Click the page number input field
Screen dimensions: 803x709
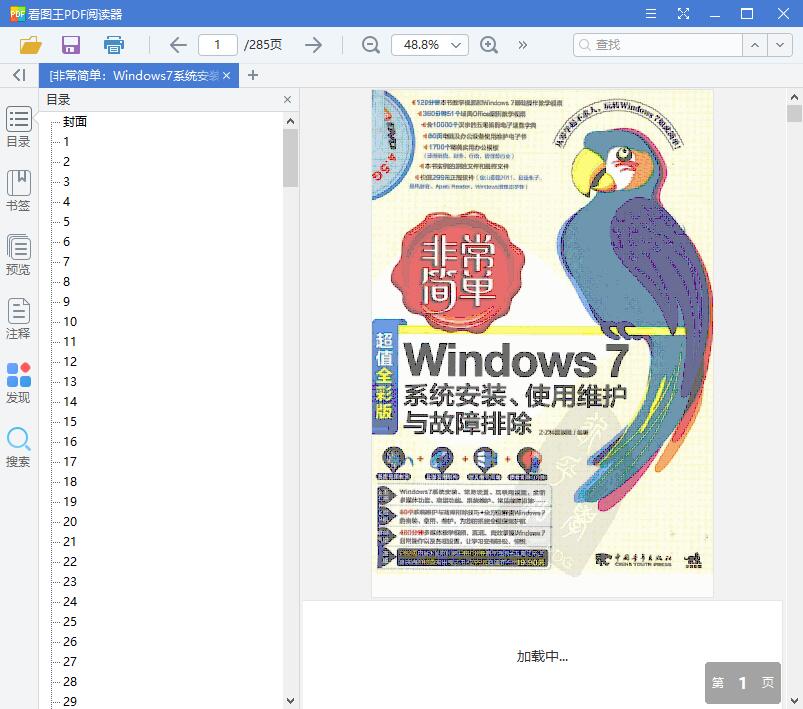coord(218,45)
